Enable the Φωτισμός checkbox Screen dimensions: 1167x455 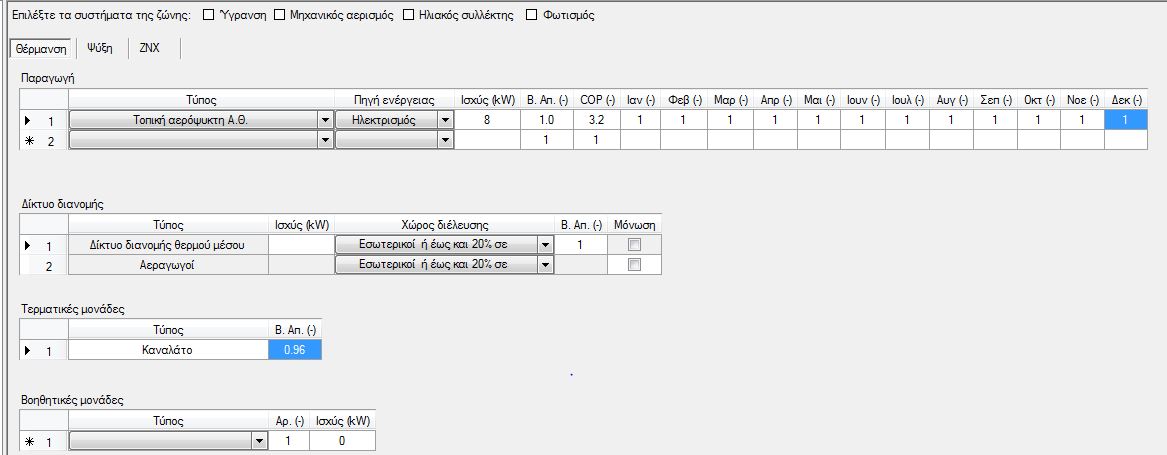pyautogui.click(x=531, y=15)
